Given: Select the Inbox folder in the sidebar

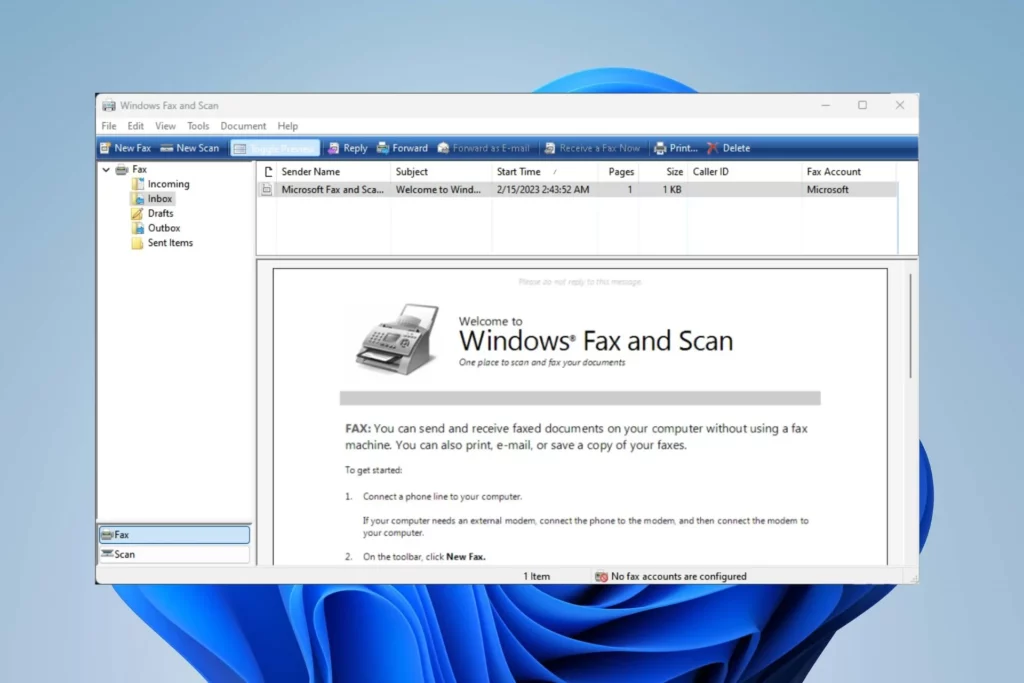Looking at the screenshot, I should [x=157, y=198].
